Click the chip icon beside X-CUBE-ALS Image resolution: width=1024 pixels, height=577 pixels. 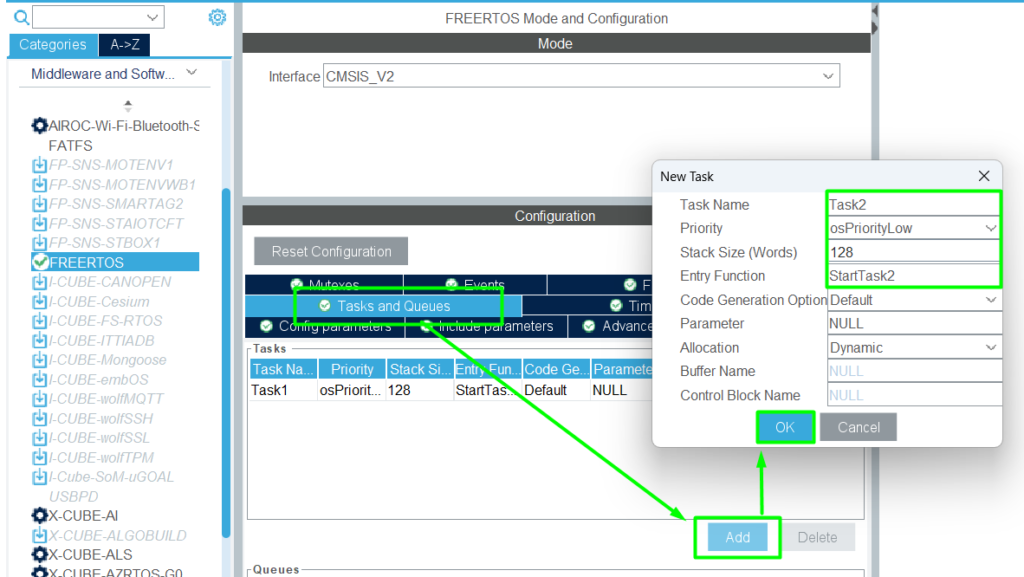pos(40,554)
